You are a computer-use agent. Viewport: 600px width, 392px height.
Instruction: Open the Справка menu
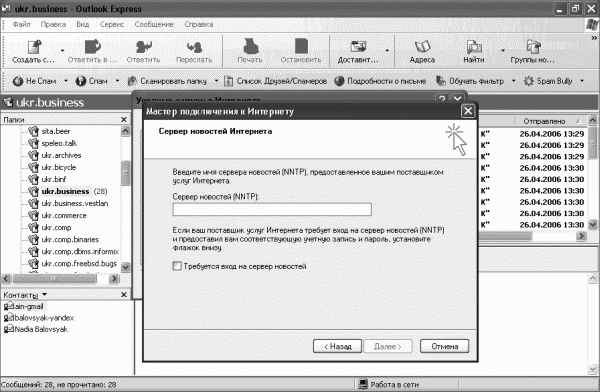[x=199, y=24]
